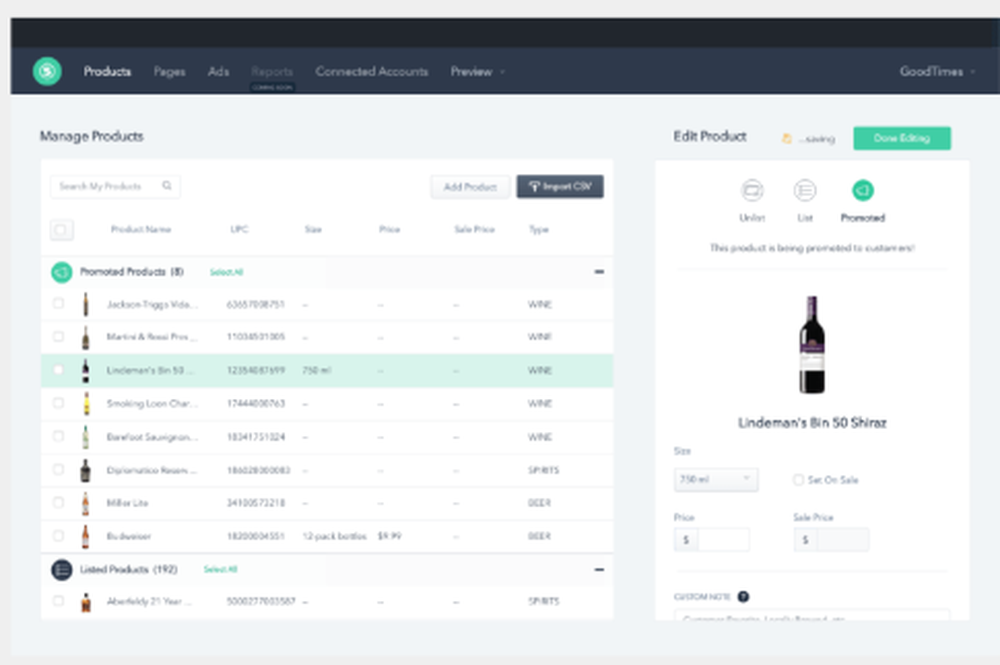Click the Listed Products group icon
Image resolution: width=1000 pixels, height=665 pixels.
tap(62, 569)
